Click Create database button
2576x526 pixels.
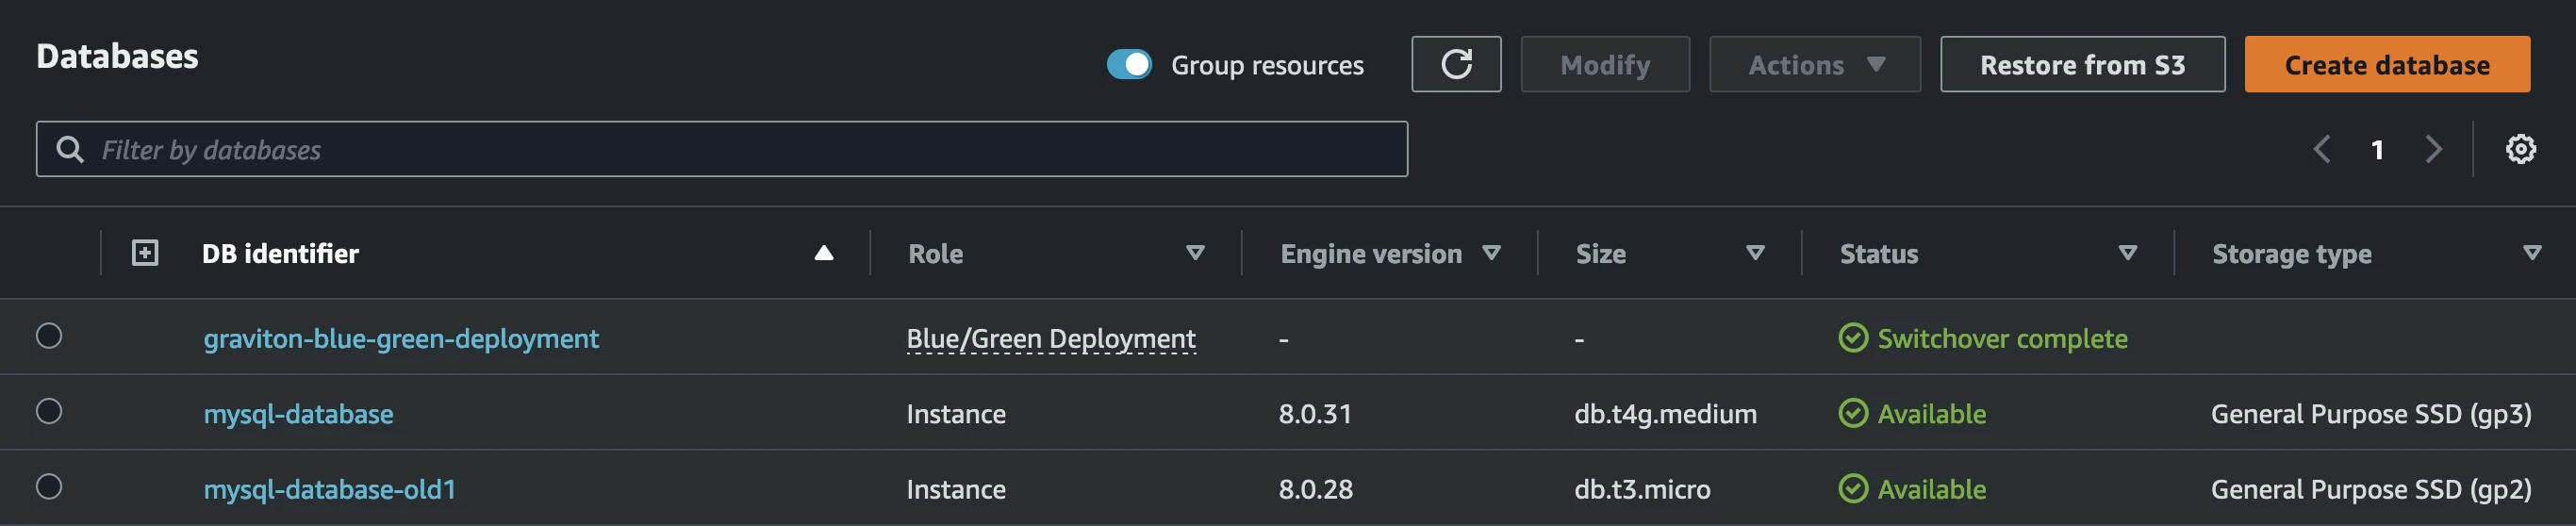click(x=2387, y=64)
